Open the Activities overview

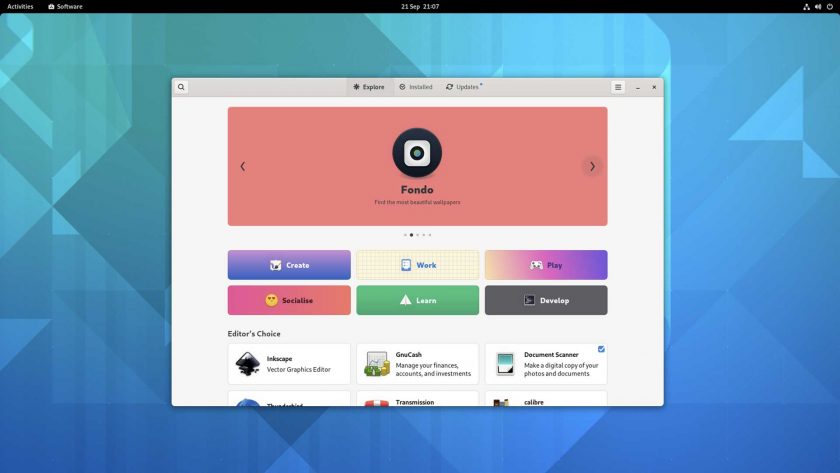pos(20,6)
